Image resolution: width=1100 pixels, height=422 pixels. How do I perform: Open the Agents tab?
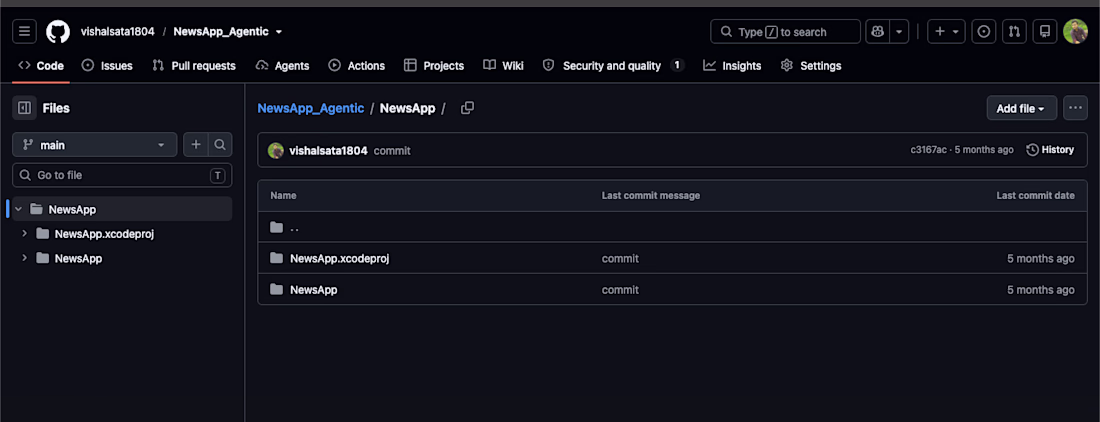[x=283, y=66]
